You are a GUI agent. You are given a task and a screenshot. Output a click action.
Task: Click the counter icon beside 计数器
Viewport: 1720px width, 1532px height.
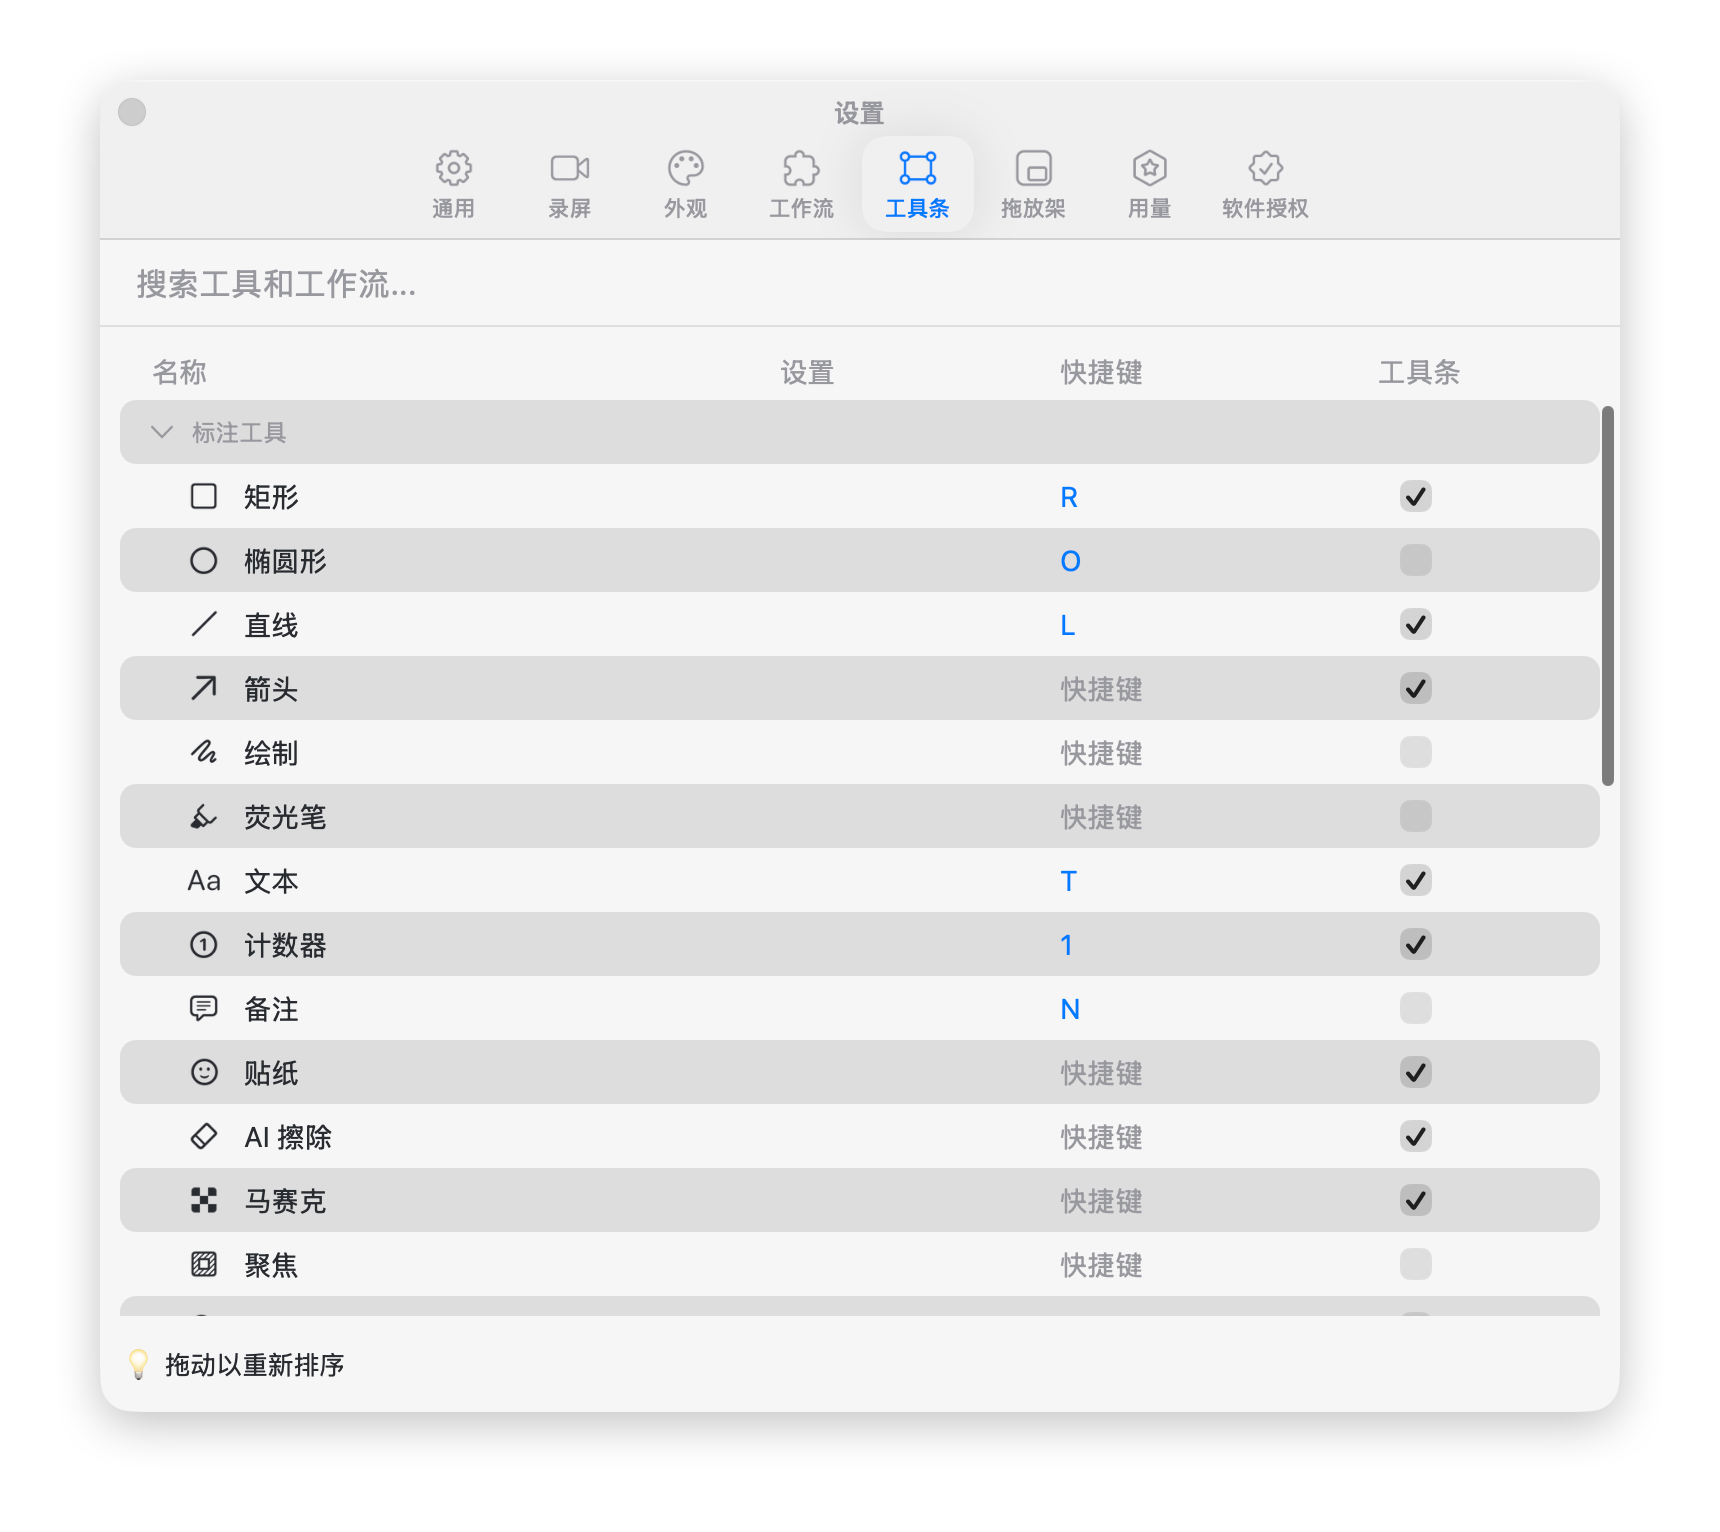[x=204, y=945]
